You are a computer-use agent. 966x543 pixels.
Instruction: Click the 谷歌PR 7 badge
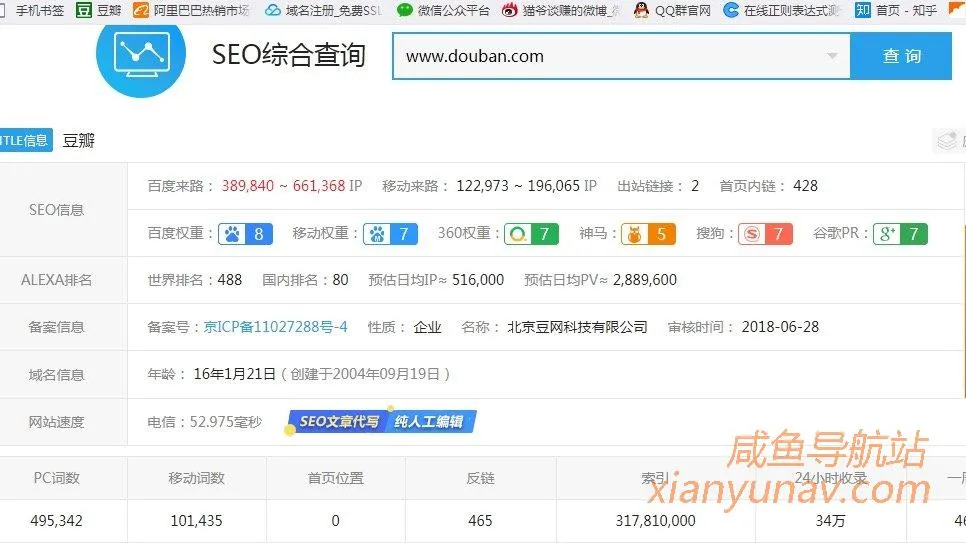point(900,234)
